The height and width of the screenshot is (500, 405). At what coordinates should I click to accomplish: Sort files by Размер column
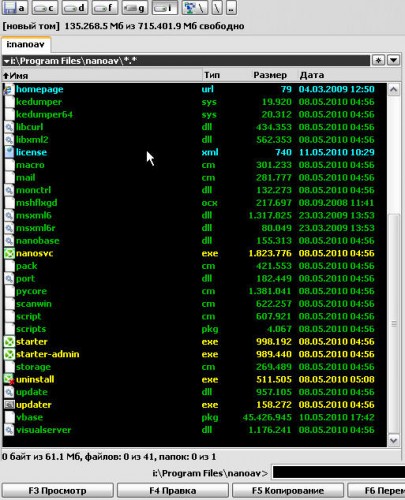tap(269, 75)
